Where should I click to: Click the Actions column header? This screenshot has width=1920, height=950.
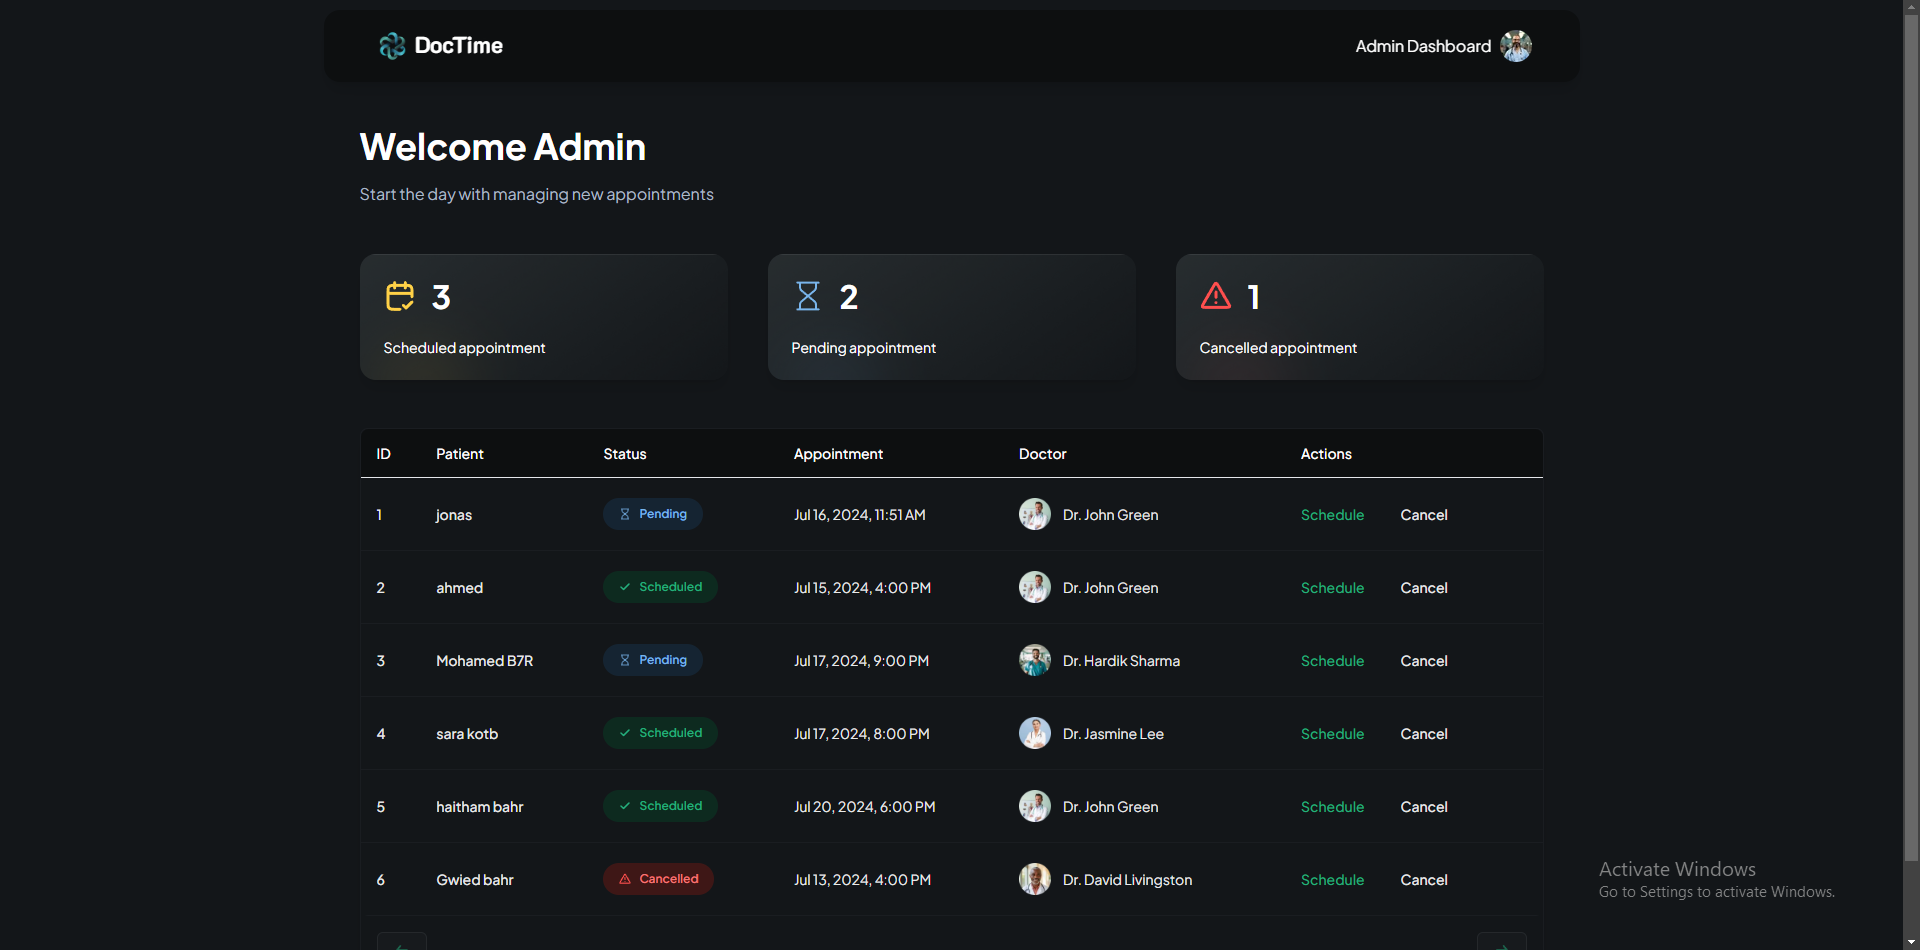click(x=1326, y=454)
